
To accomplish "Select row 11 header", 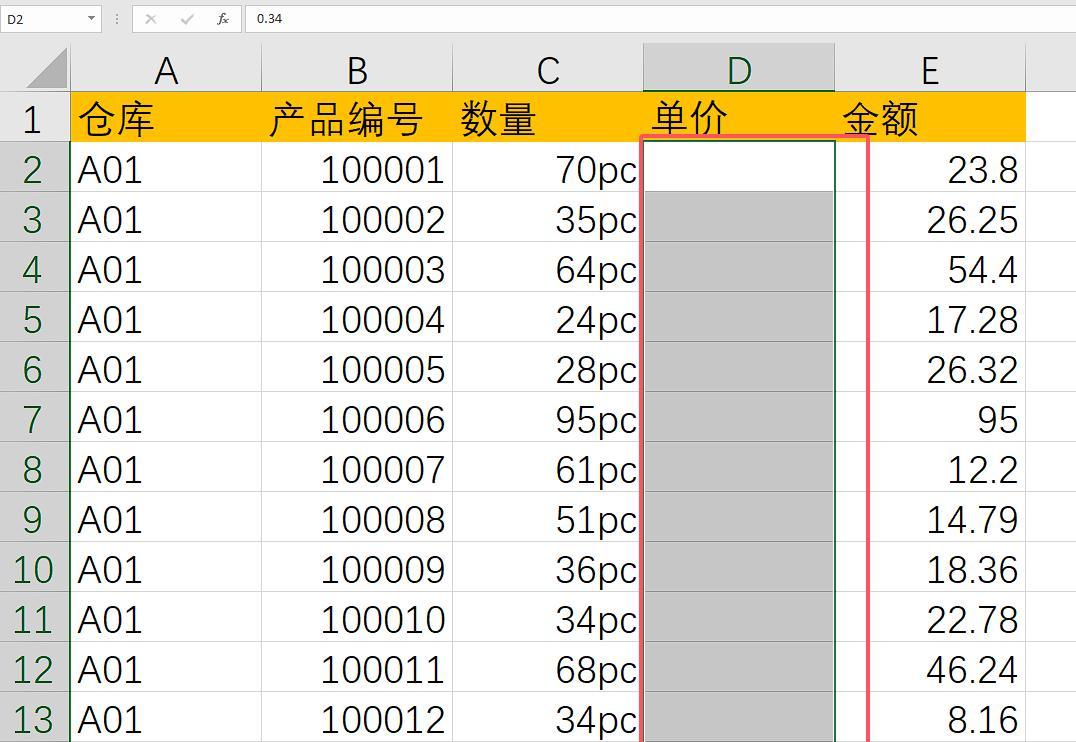I will tap(34, 618).
